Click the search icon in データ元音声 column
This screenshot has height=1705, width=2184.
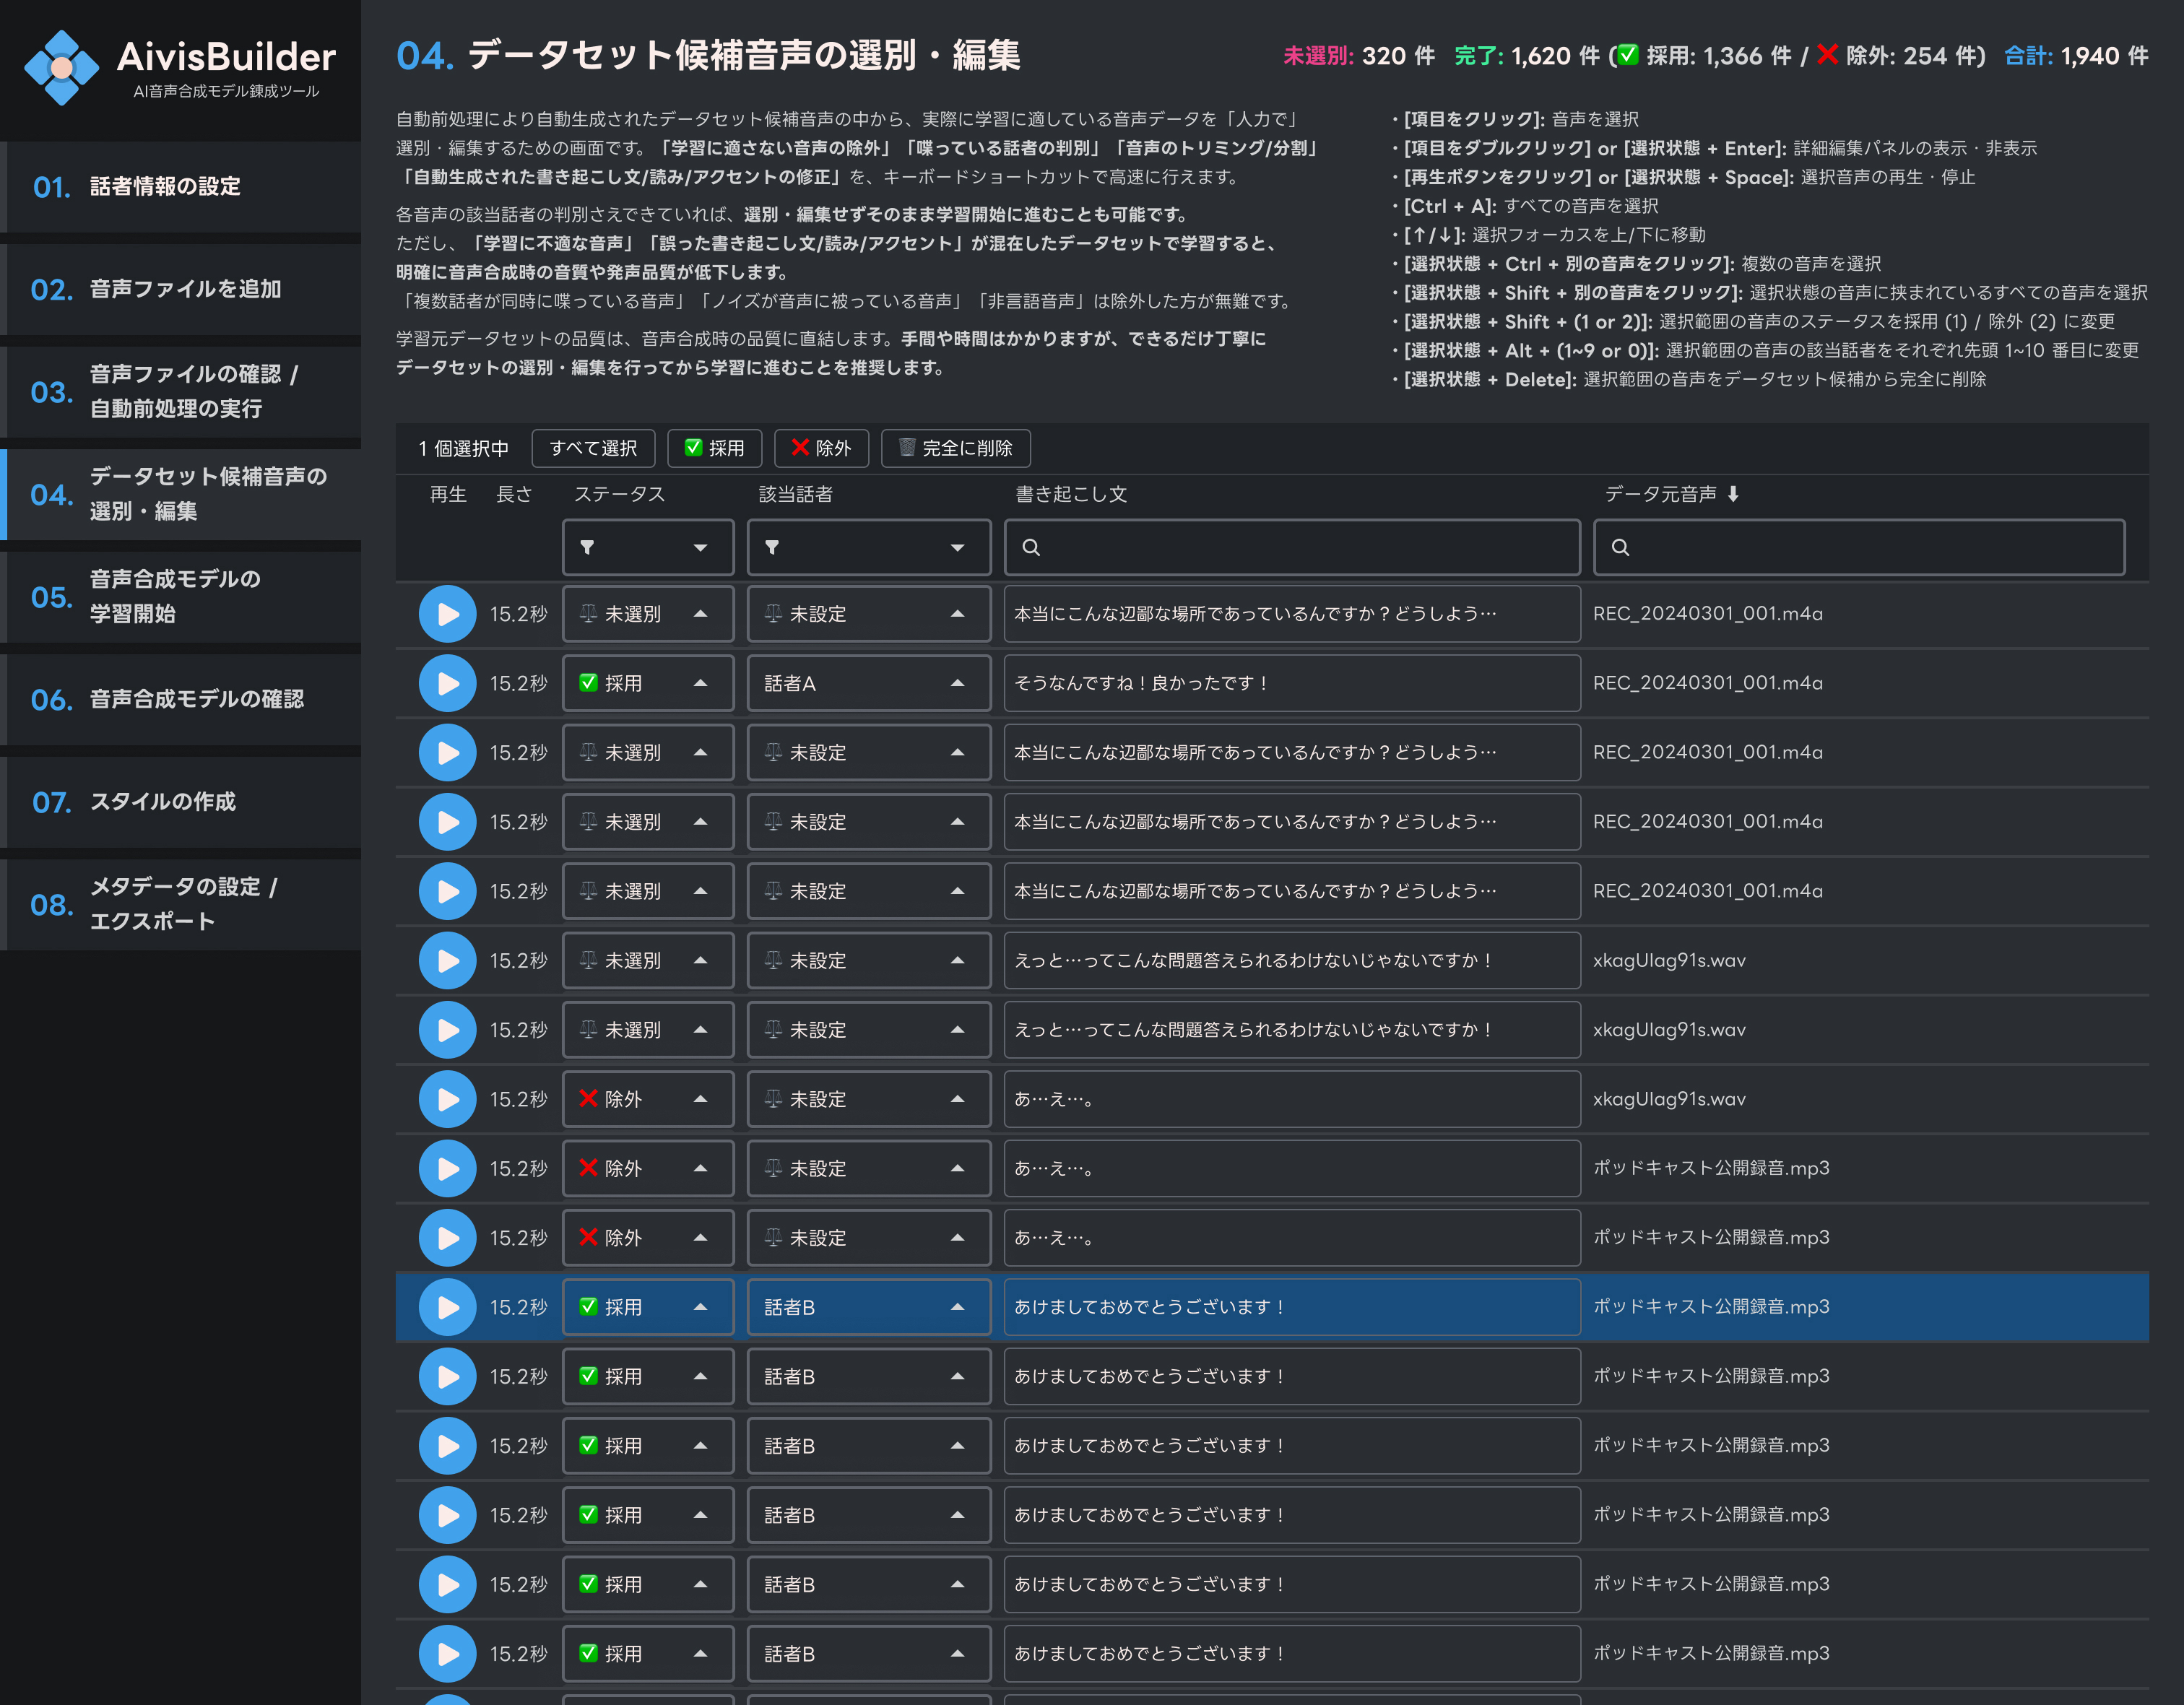pyautogui.click(x=1619, y=547)
